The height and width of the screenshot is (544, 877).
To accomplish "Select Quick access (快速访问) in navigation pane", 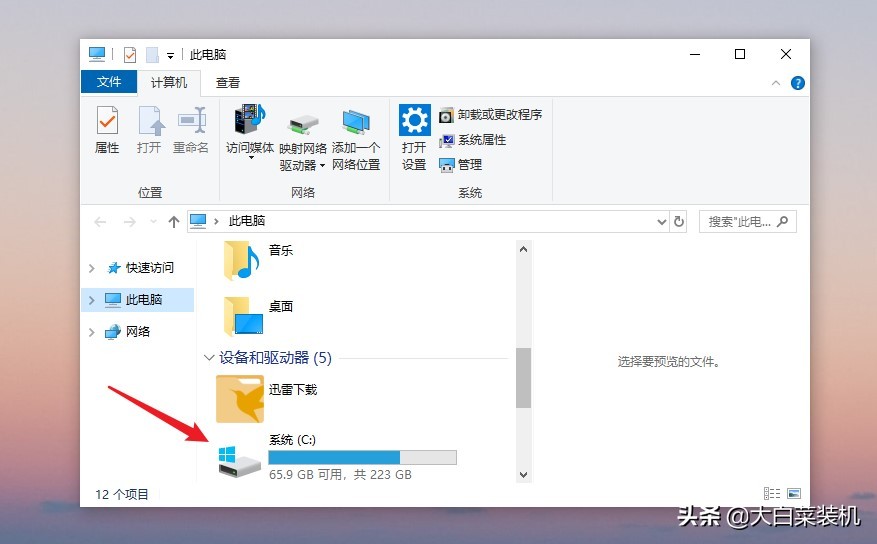I will coord(140,268).
